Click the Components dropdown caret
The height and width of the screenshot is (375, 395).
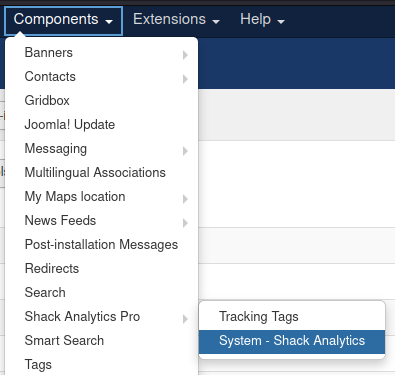109,22
